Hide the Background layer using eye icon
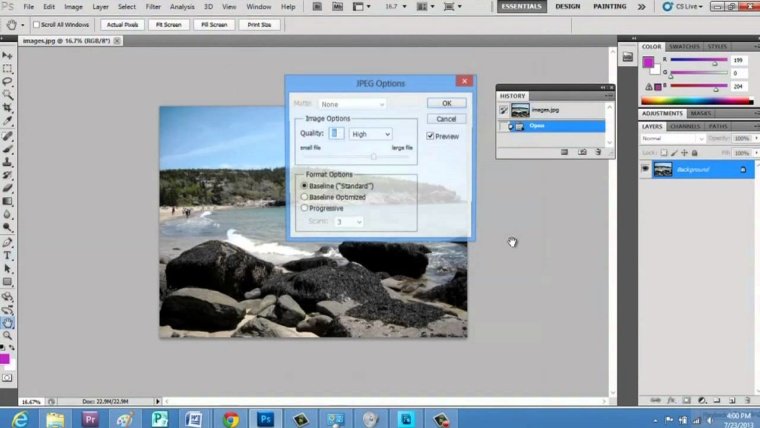The image size is (760, 428). point(645,170)
